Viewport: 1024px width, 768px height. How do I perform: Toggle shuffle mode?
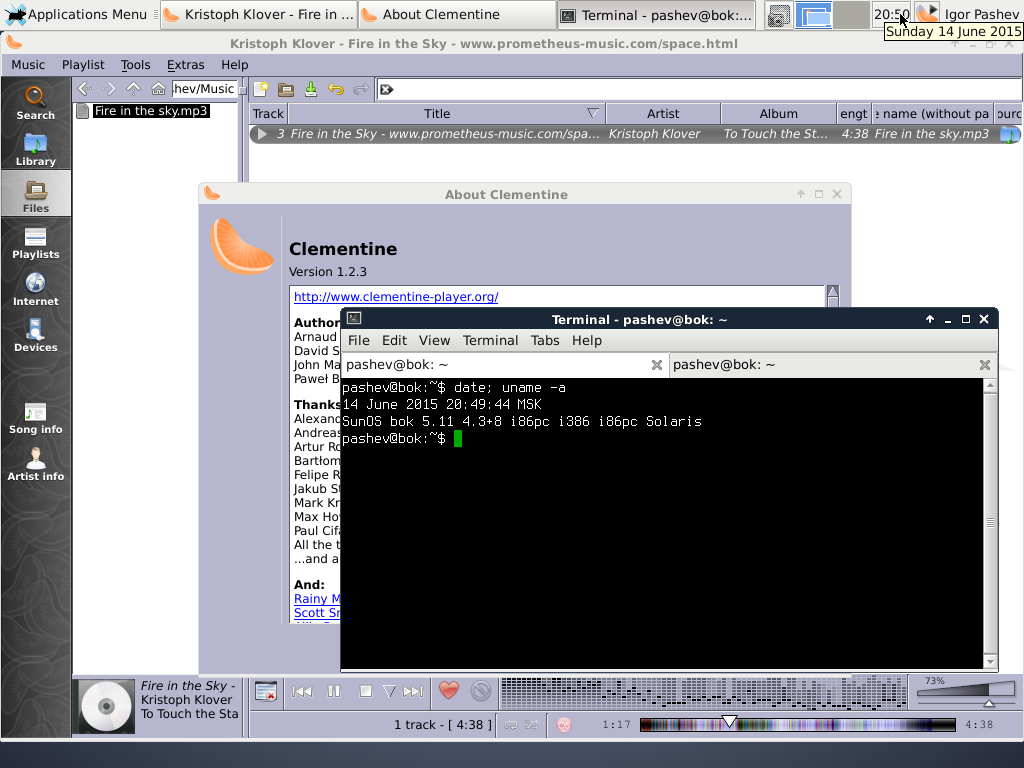tap(532, 725)
